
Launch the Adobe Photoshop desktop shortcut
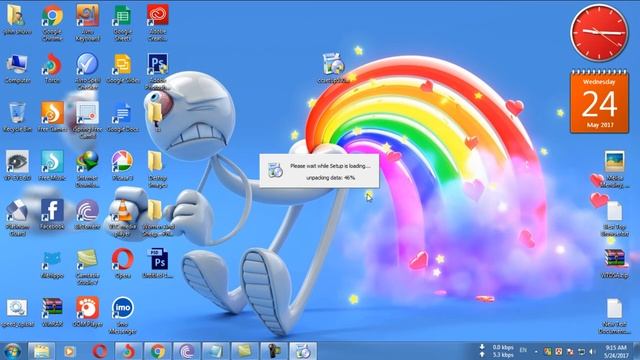[x=158, y=71]
